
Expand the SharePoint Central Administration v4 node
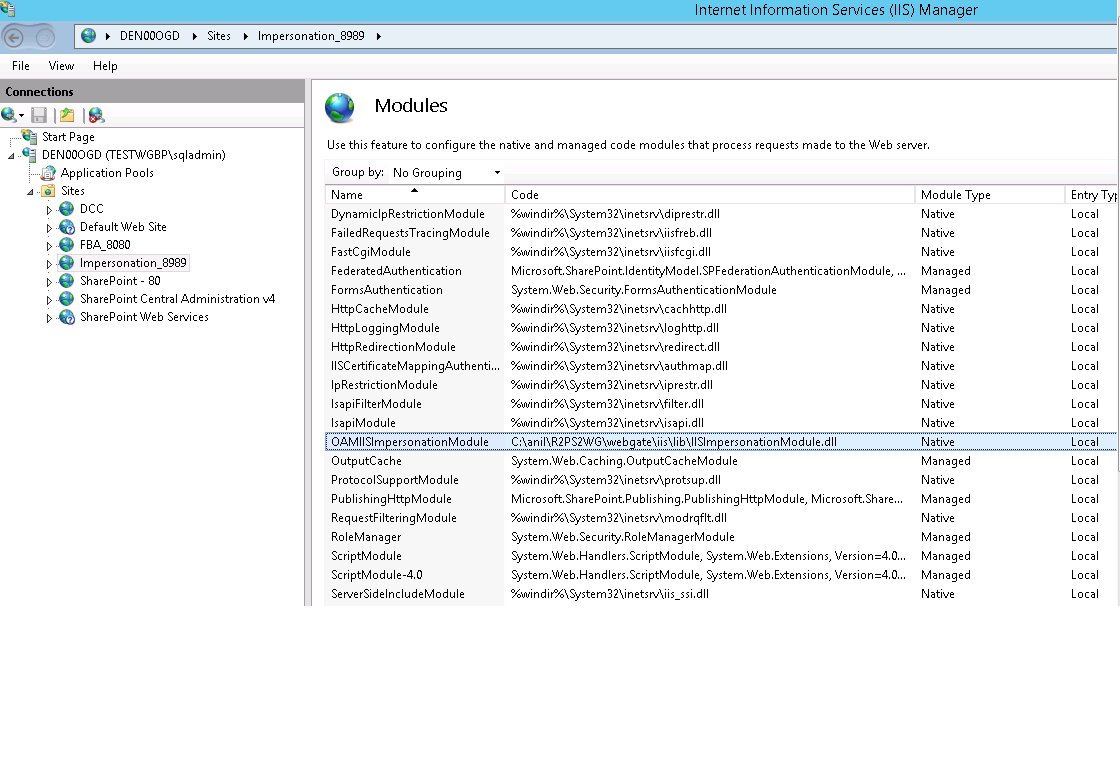(49, 300)
